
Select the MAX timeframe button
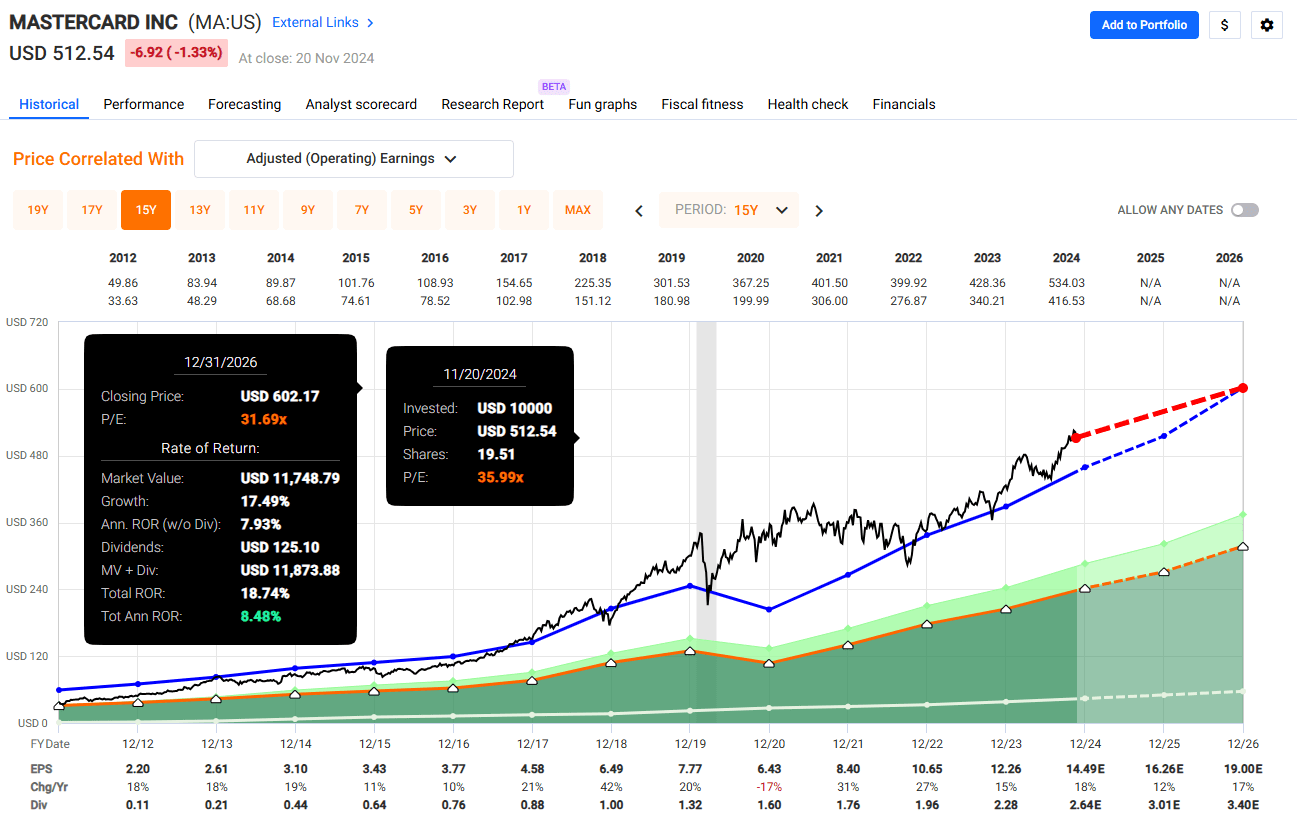pyautogui.click(x=578, y=210)
